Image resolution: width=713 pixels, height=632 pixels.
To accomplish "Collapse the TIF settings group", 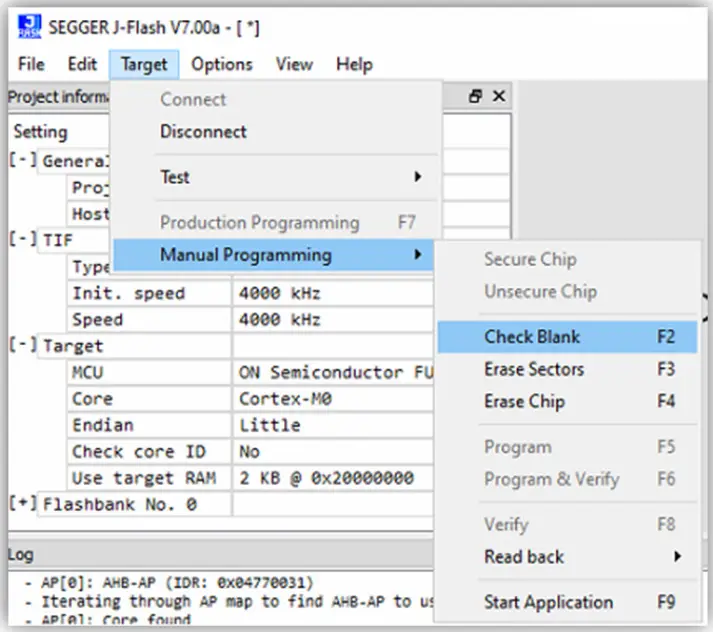I will [x=23, y=240].
